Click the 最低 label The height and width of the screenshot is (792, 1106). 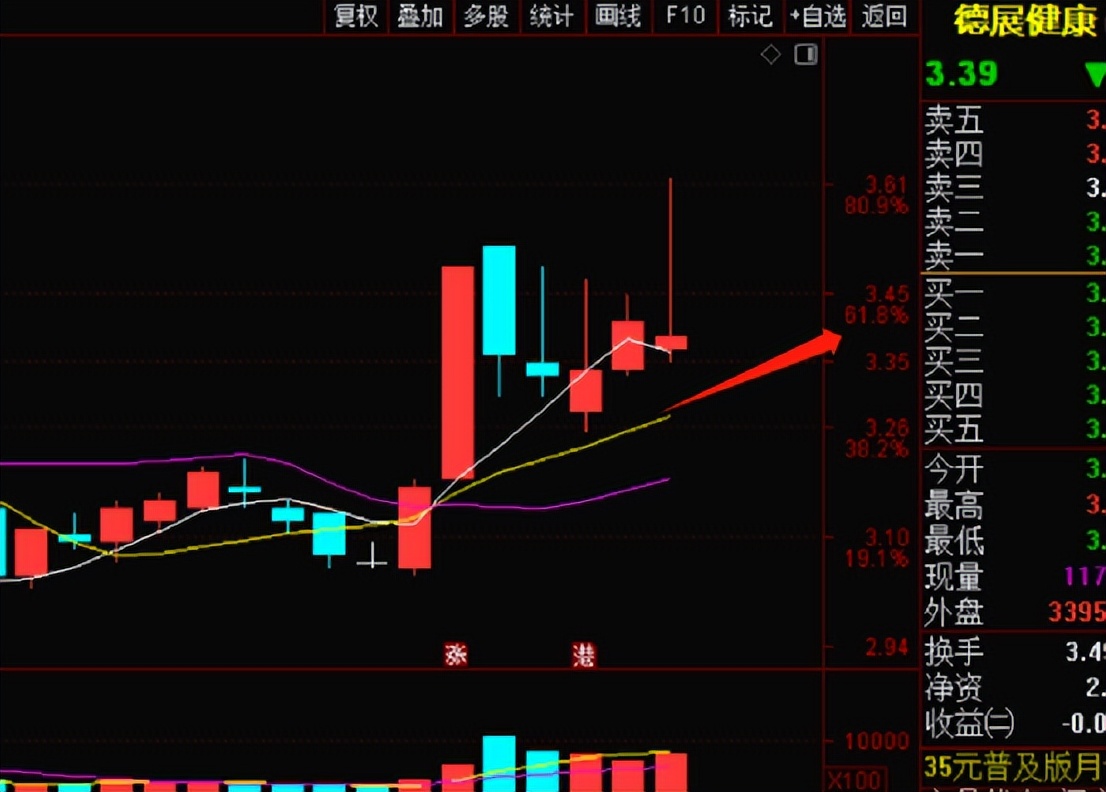tap(954, 541)
